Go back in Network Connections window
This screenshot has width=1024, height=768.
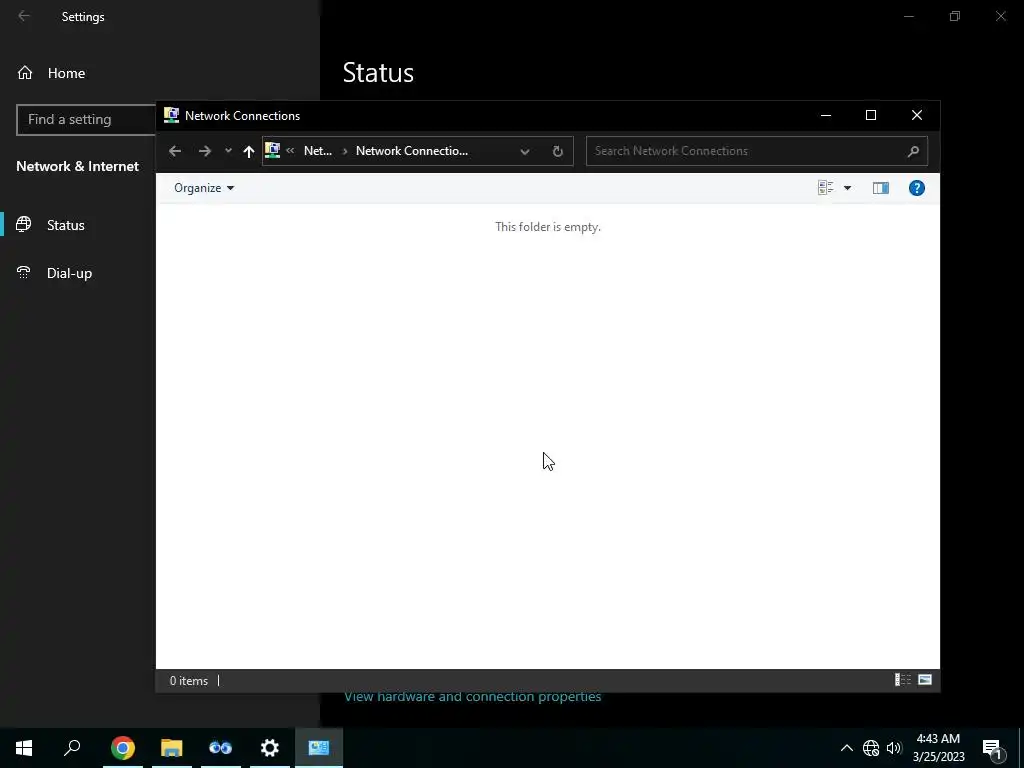pyautogui.click(x=174, y=151)
